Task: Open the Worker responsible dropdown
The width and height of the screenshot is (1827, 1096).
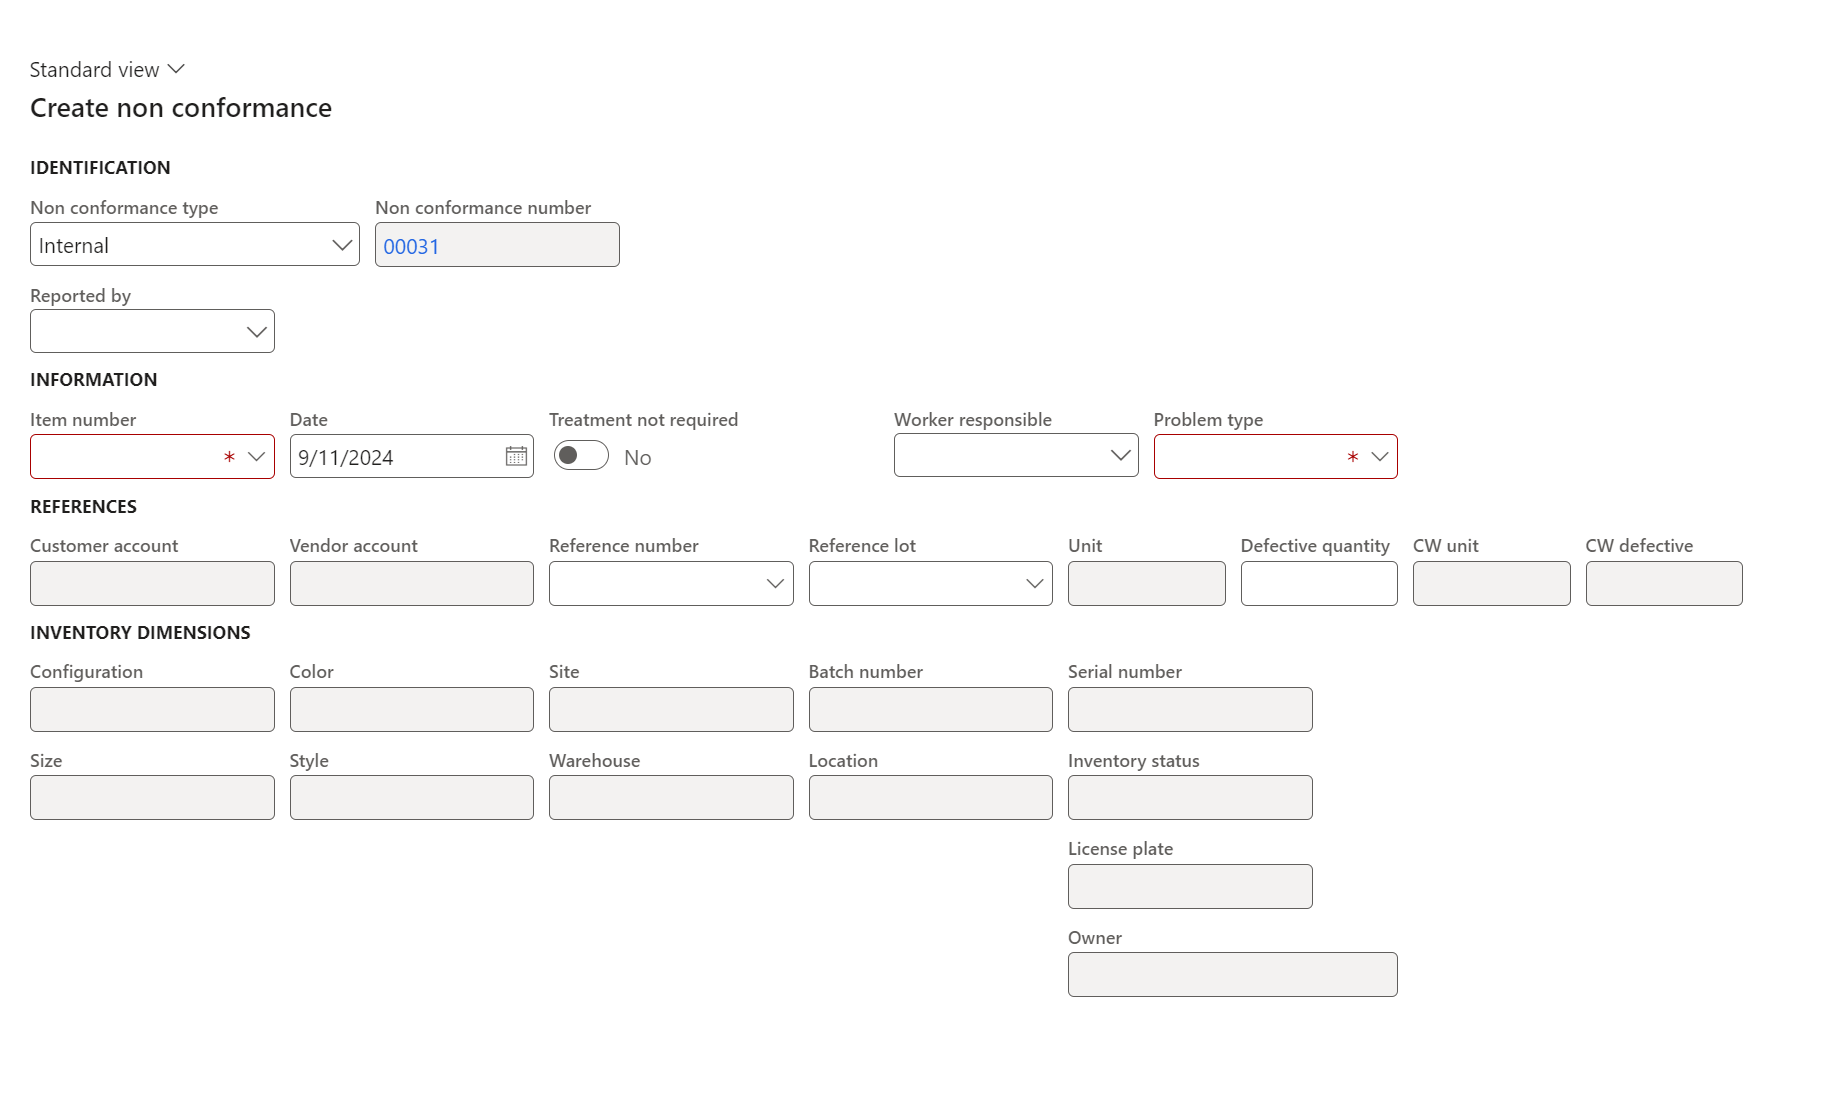Action: tap(1120, 456)
